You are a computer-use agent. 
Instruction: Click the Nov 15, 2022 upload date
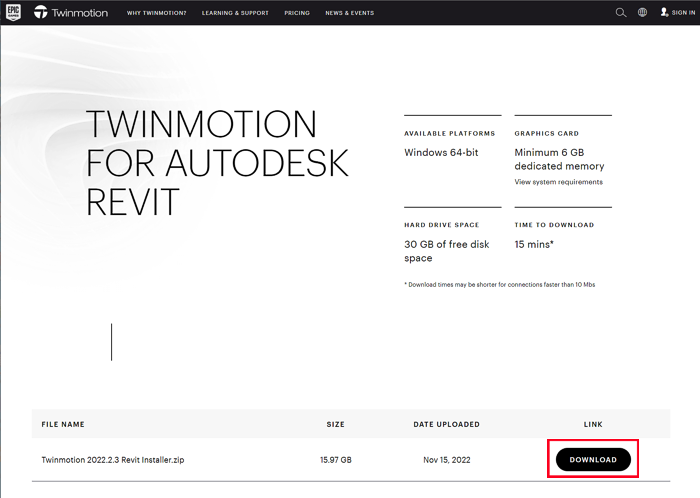(446, 459)
